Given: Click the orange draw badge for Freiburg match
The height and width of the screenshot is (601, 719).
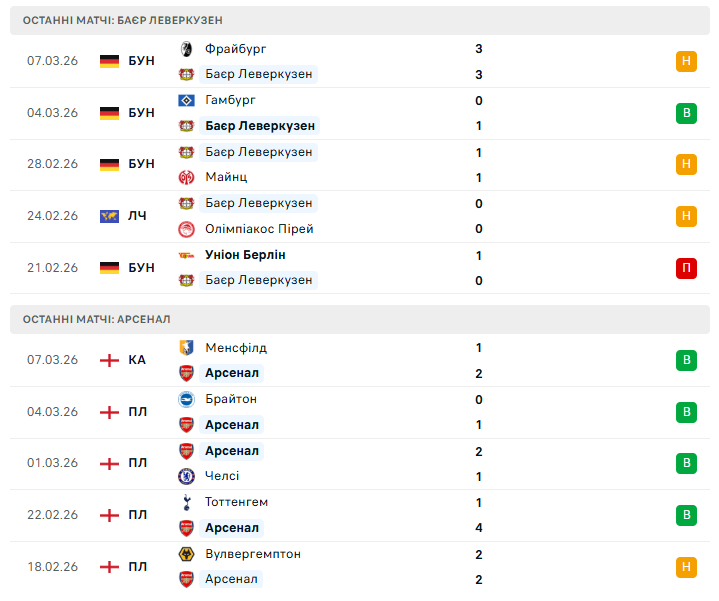Looking at the screenshot, I should [686, 62].
